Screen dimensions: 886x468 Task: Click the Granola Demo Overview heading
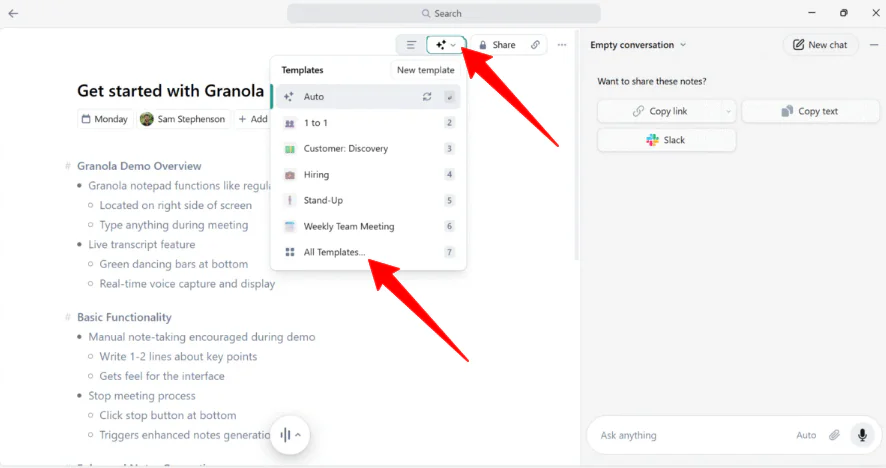139,166
